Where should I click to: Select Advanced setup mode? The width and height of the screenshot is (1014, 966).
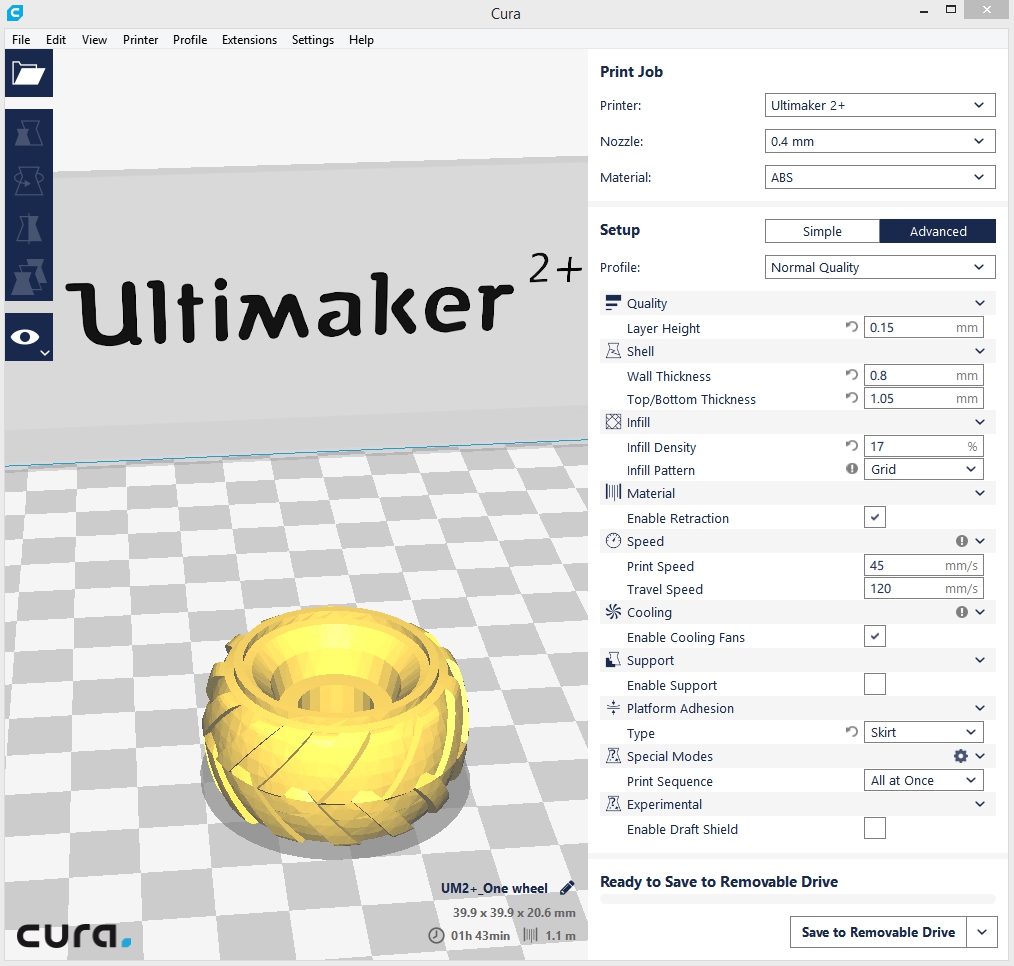tap(938, 231)
